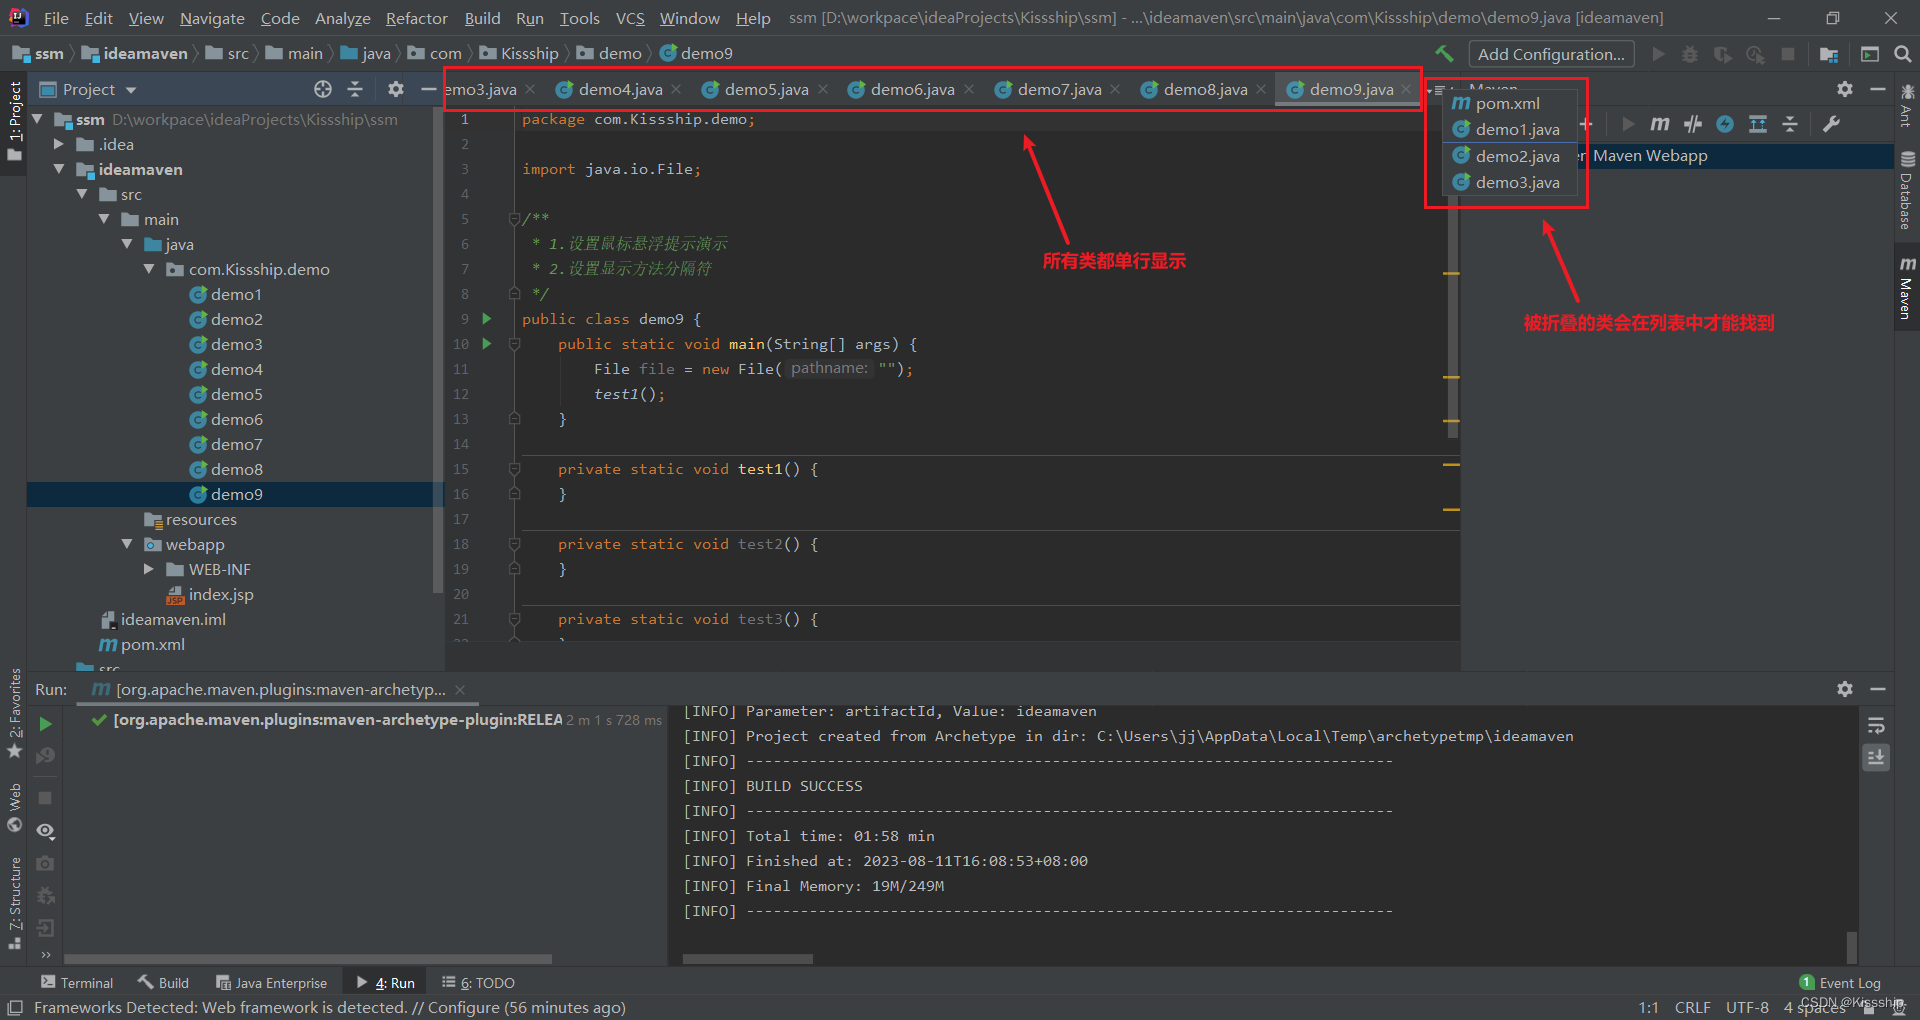Click the Run console horizontal scrollbar
The height and width of the screenshot is (1020, 1920).
[747, 958]
